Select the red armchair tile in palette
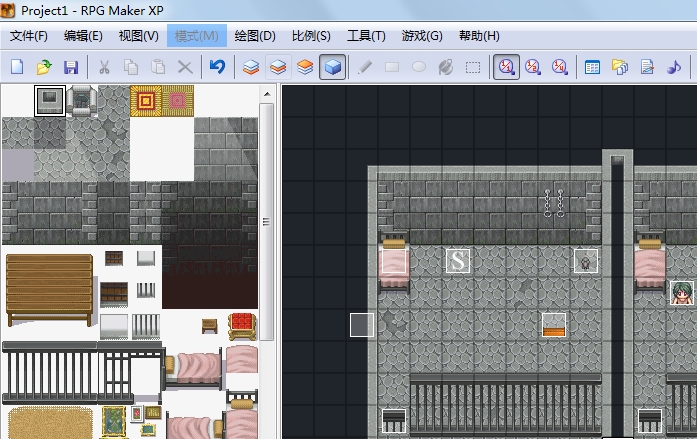This screenshot has height=439, width=697. point(242,326)
